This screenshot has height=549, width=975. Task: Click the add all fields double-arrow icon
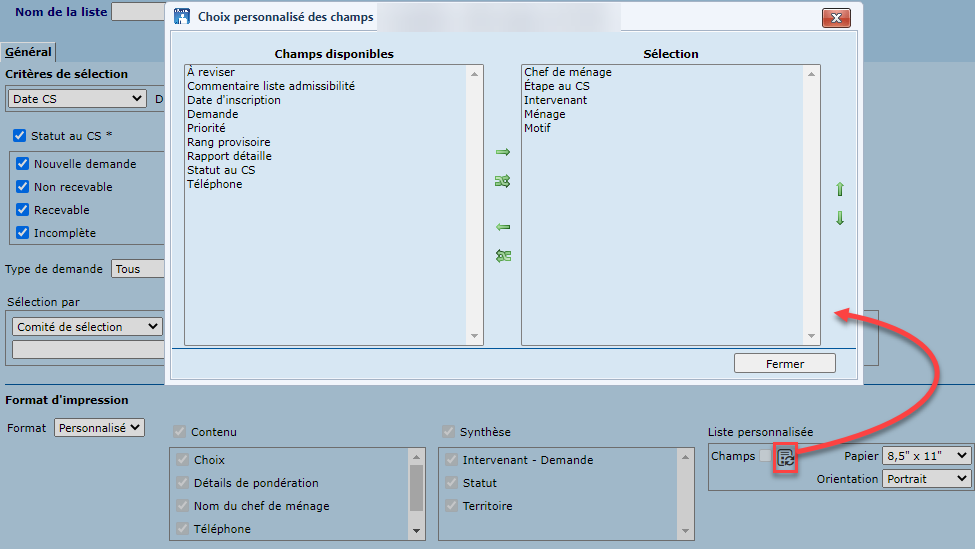(x=503, y=181)
